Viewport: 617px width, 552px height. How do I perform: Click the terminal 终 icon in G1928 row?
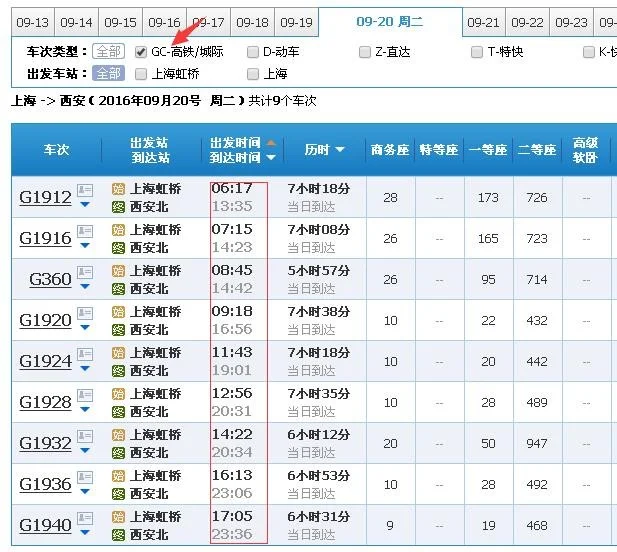point(118,412)
